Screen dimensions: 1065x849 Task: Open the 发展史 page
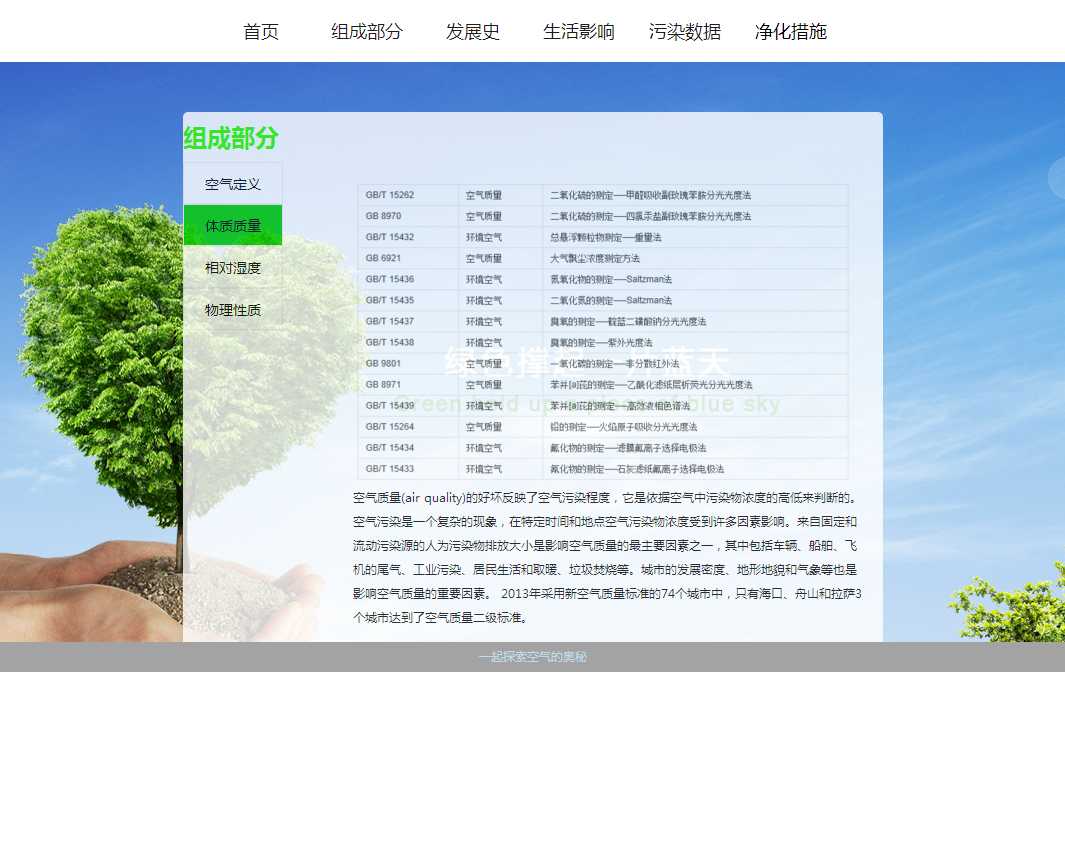pyautogui.click(x=473, y=32)
